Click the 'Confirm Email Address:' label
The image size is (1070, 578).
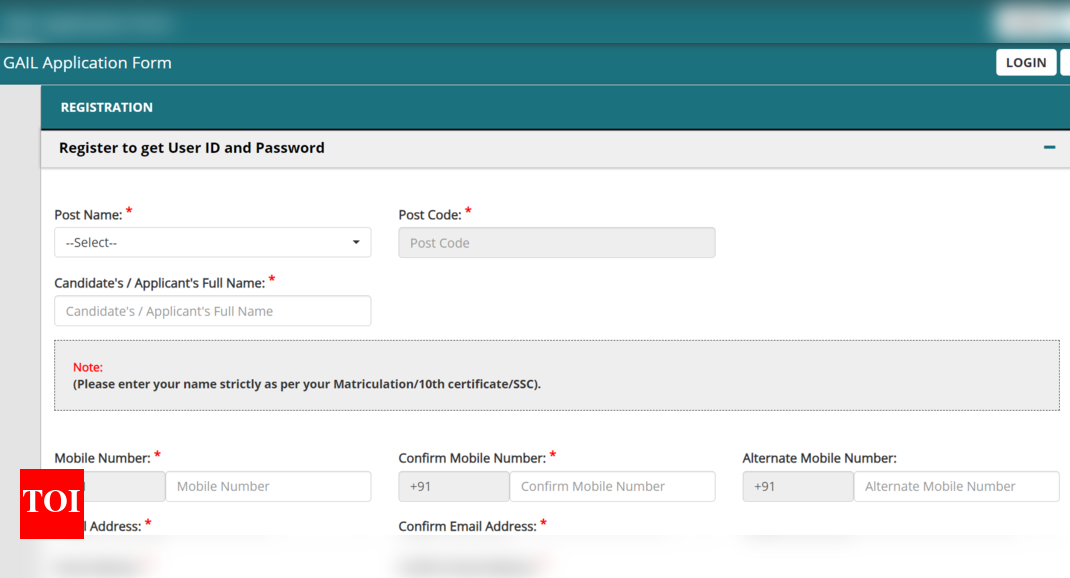[x=467, y=526]
